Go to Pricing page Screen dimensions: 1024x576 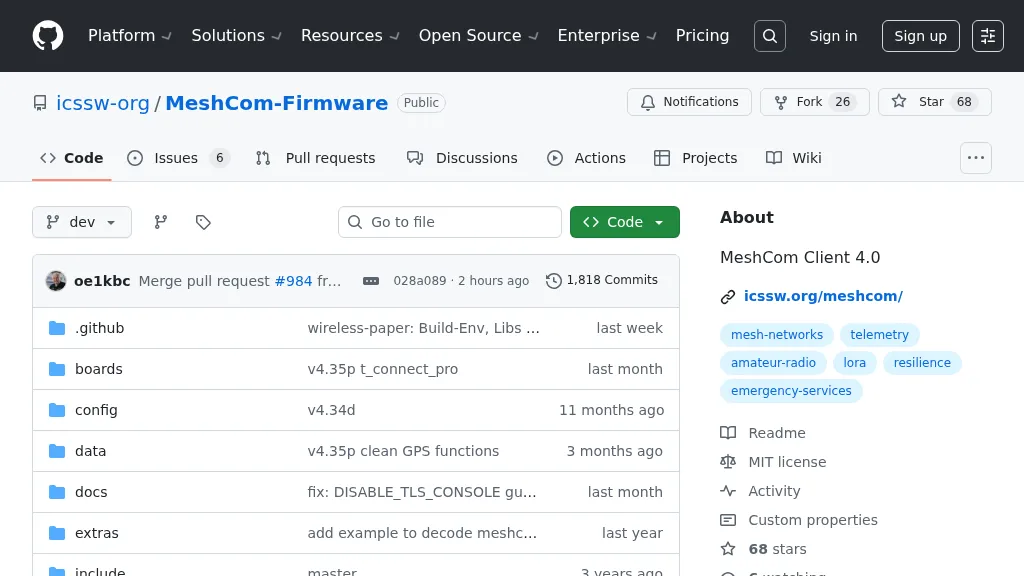(x=702, y=36)
